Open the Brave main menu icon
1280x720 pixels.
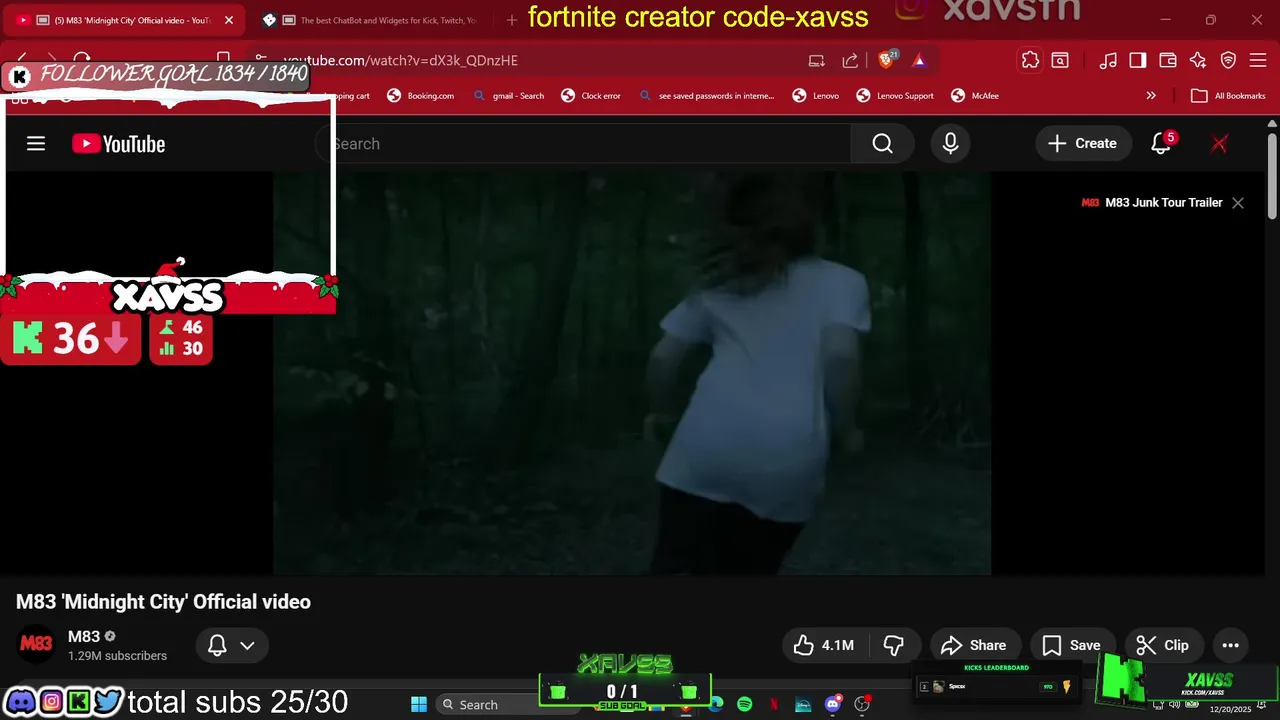pos(1259,60)
